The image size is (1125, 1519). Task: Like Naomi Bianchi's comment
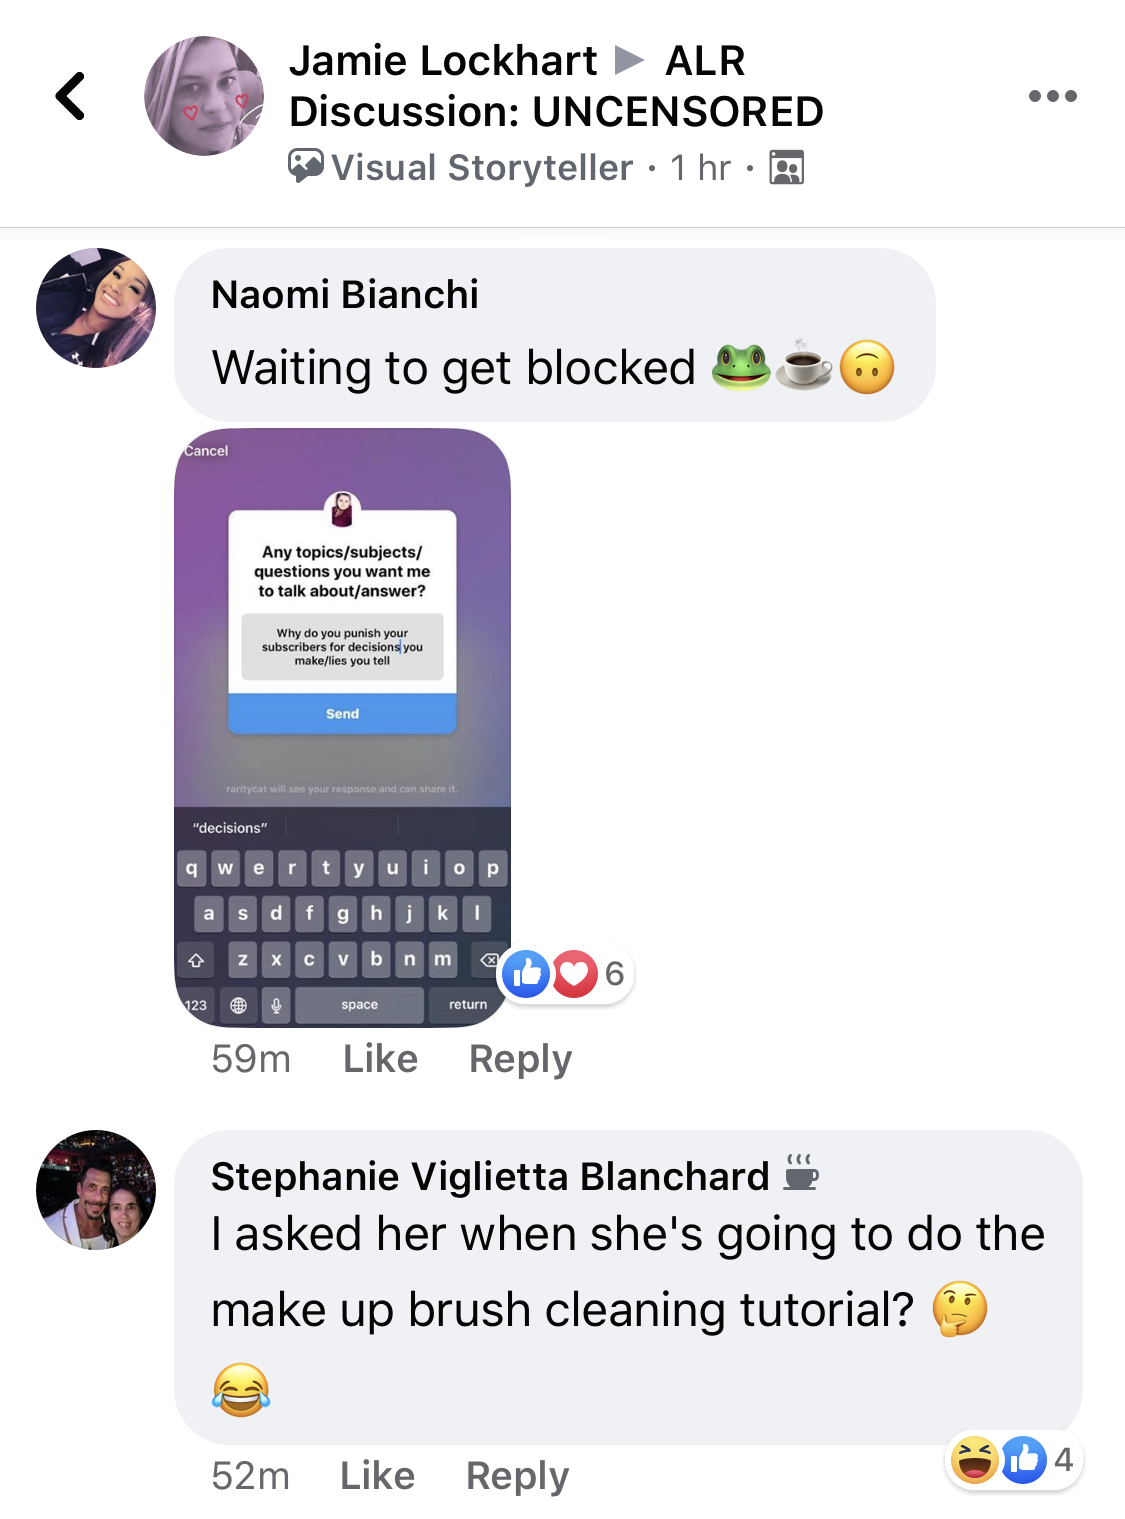click(x=380, y=1058)
